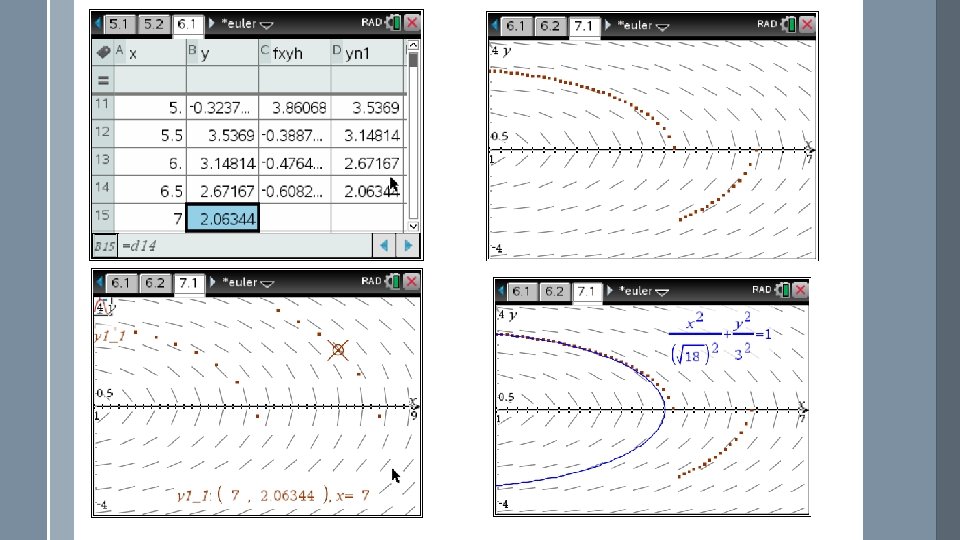This screenshot has width=960, height=540.
Task: Select tab 7.1 in top-right graph window
Action: tap(584, 26)
